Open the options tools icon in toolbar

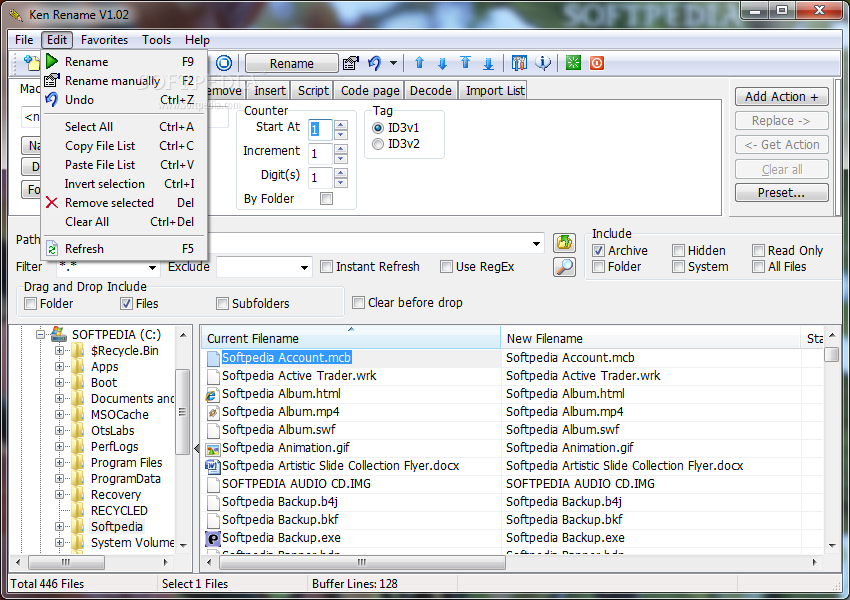click(x=519, y=63)
